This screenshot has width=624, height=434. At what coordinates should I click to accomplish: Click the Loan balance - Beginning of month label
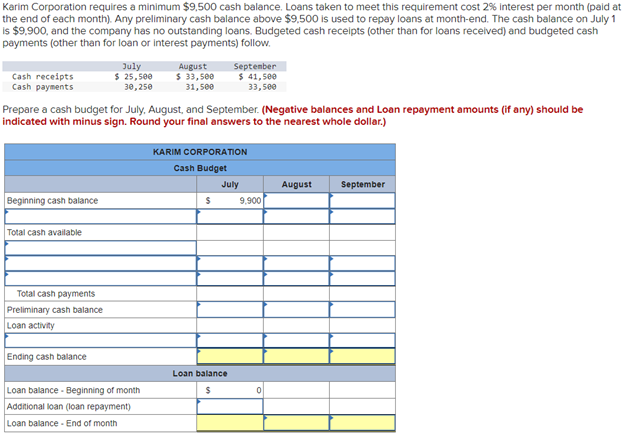tap(73, 390)
